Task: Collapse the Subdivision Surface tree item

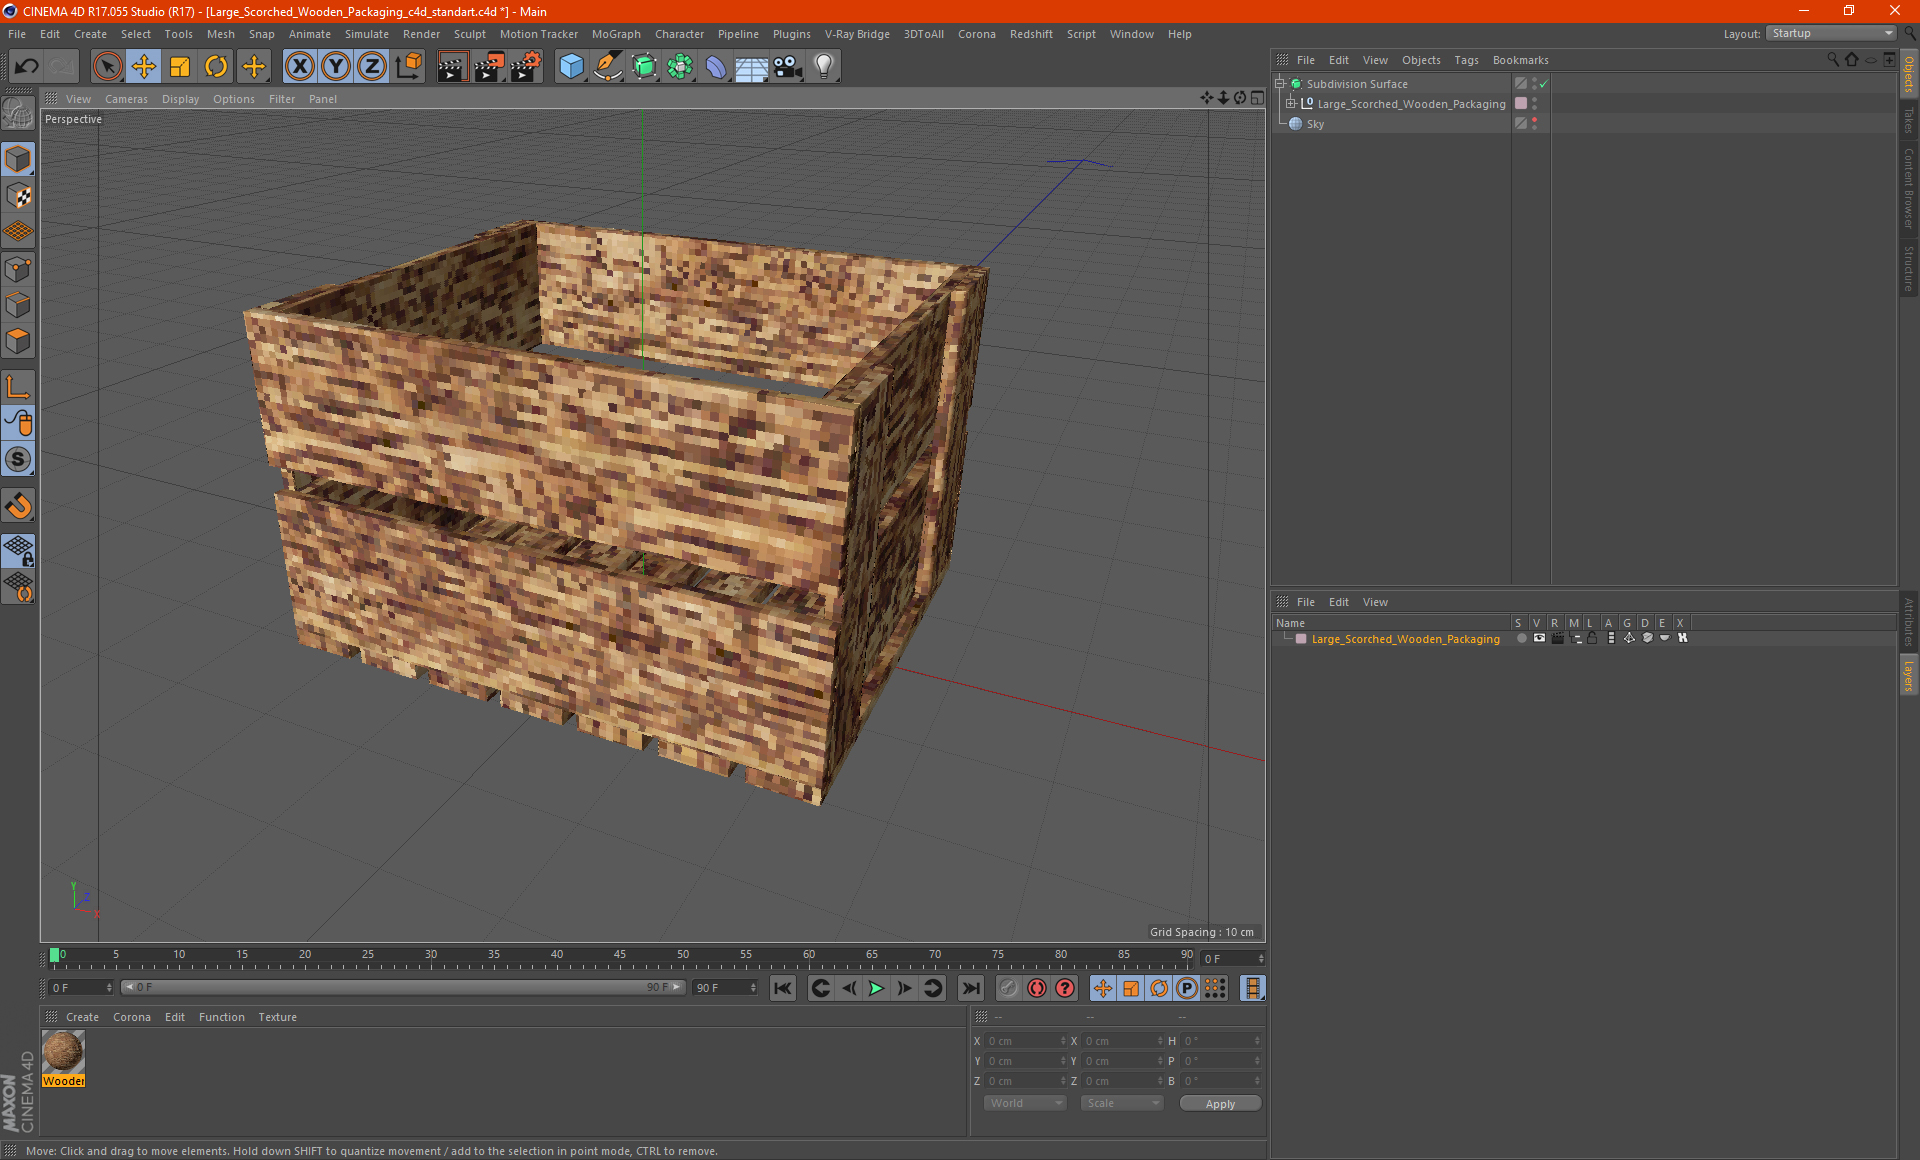Action: [1280, 84]
